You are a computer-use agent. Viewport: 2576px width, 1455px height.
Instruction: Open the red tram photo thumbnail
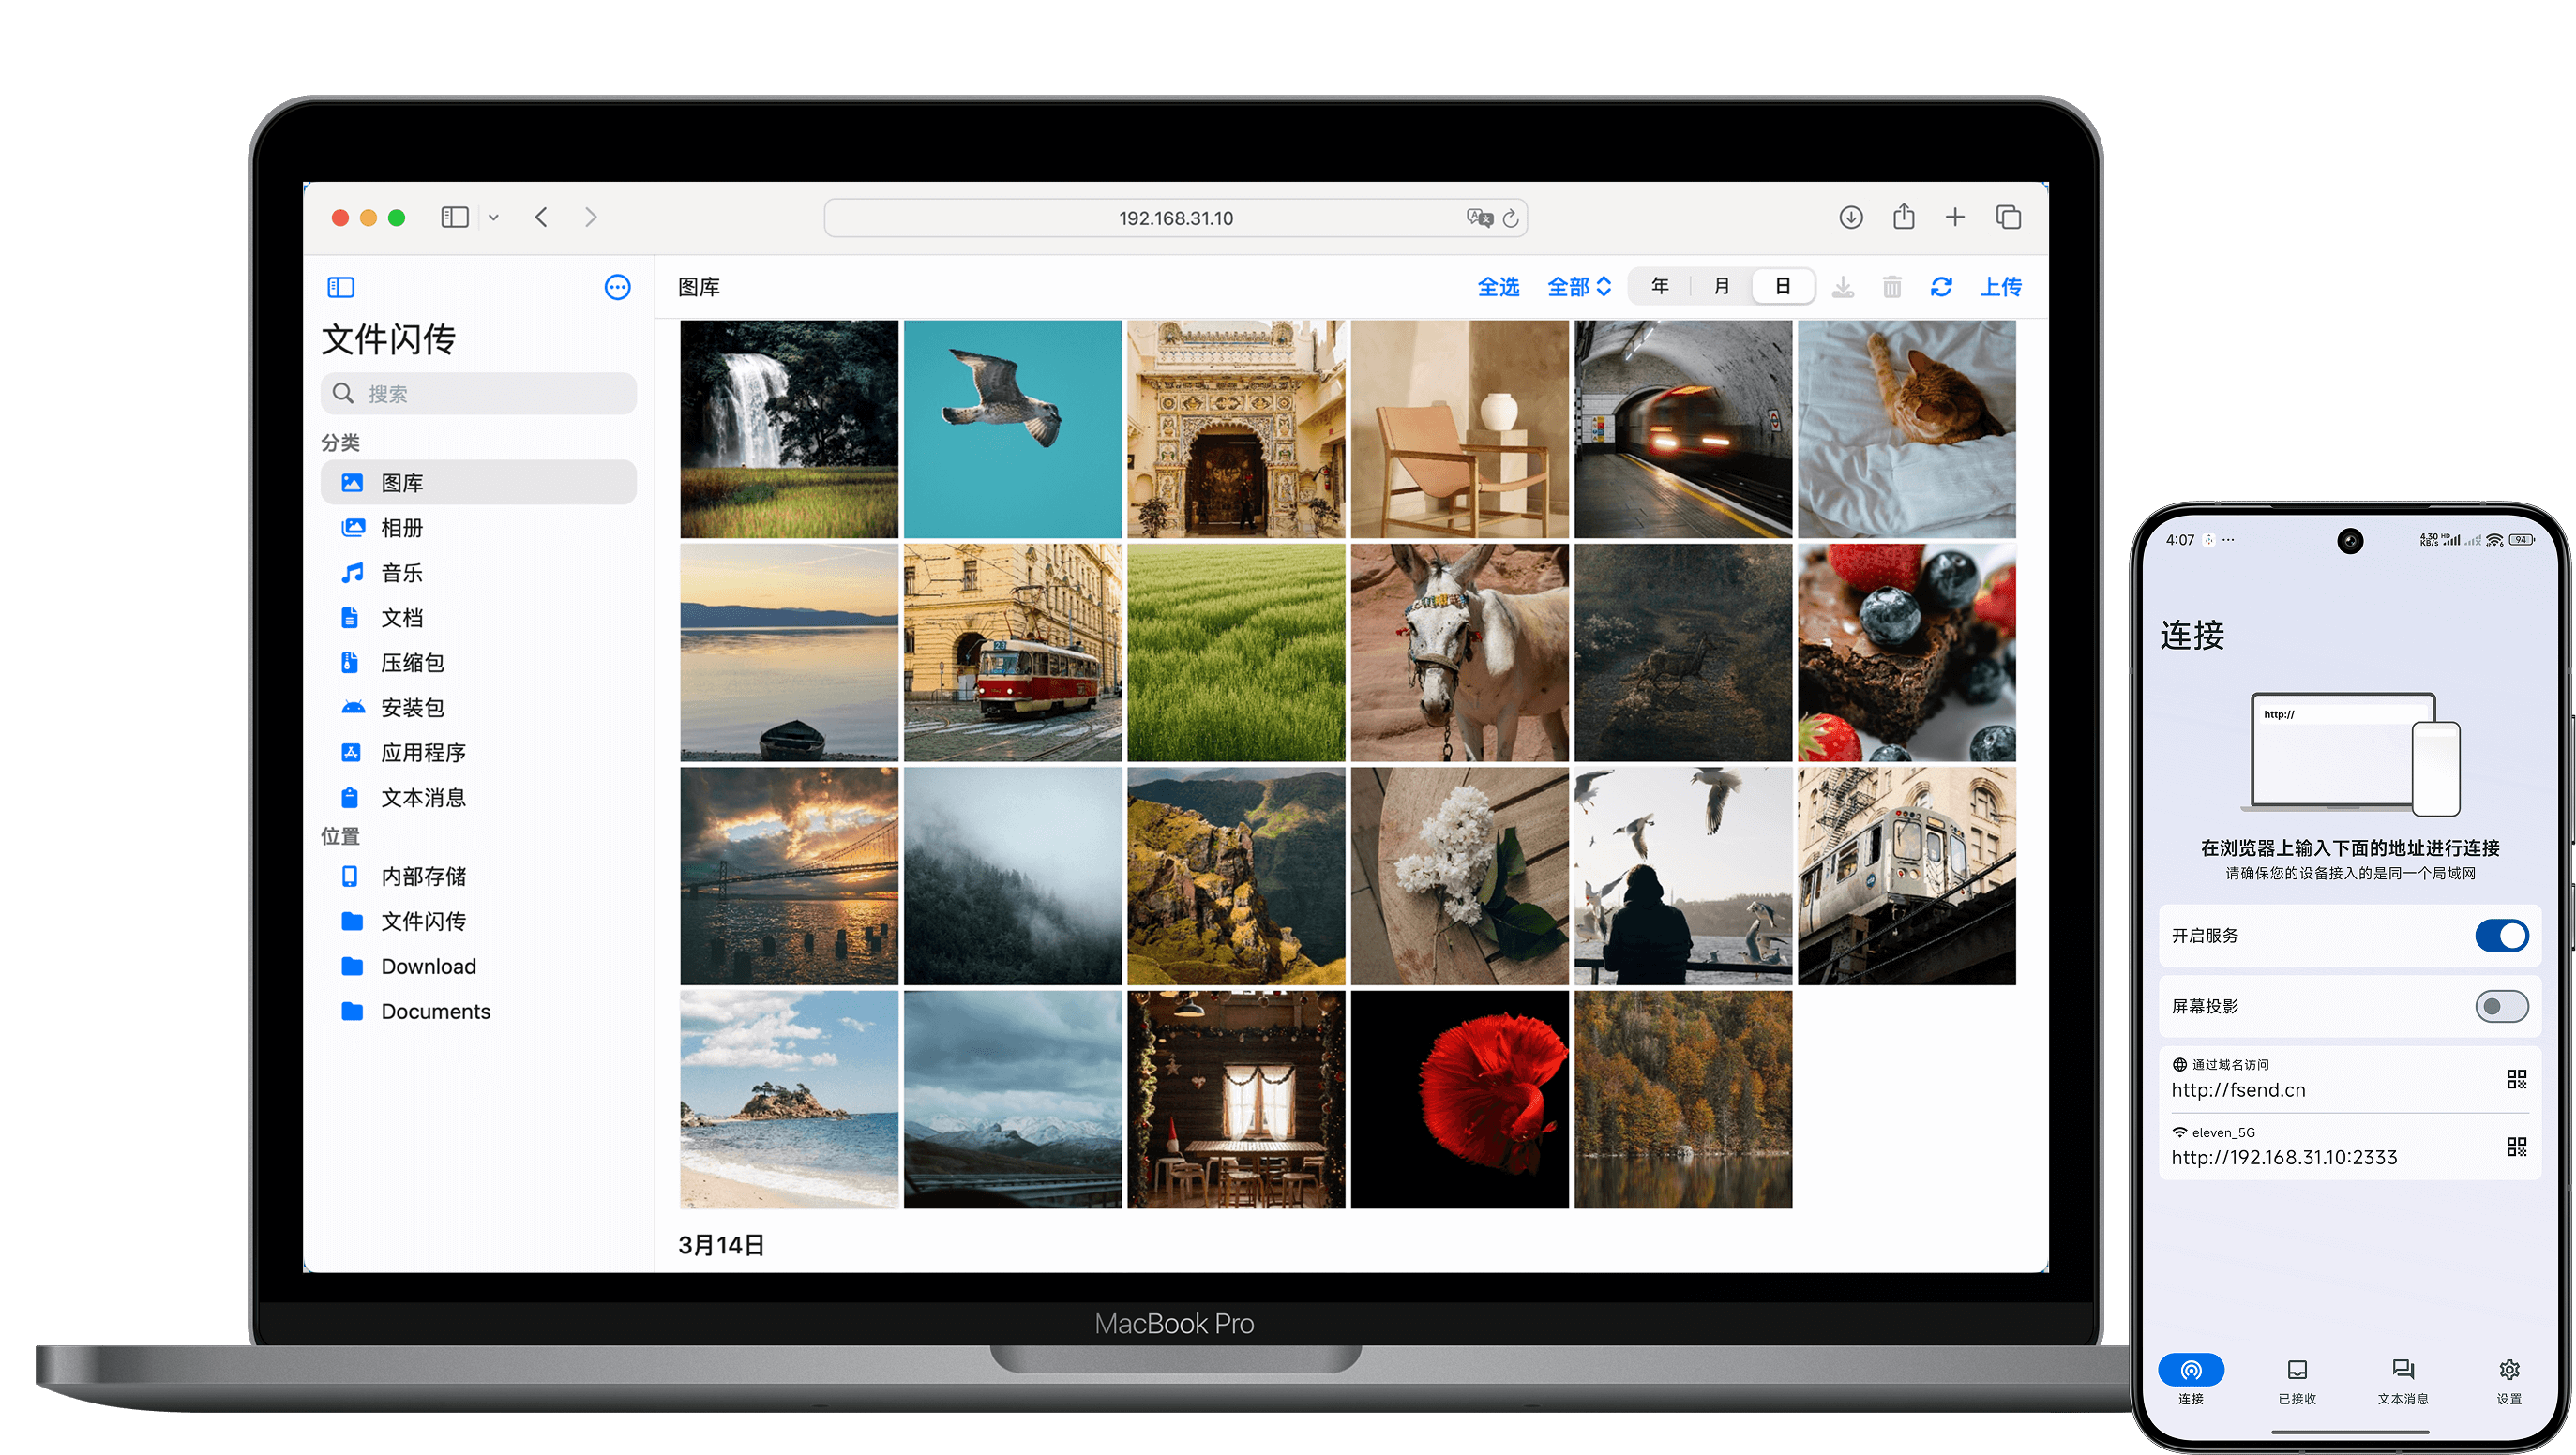[1013, 653]
